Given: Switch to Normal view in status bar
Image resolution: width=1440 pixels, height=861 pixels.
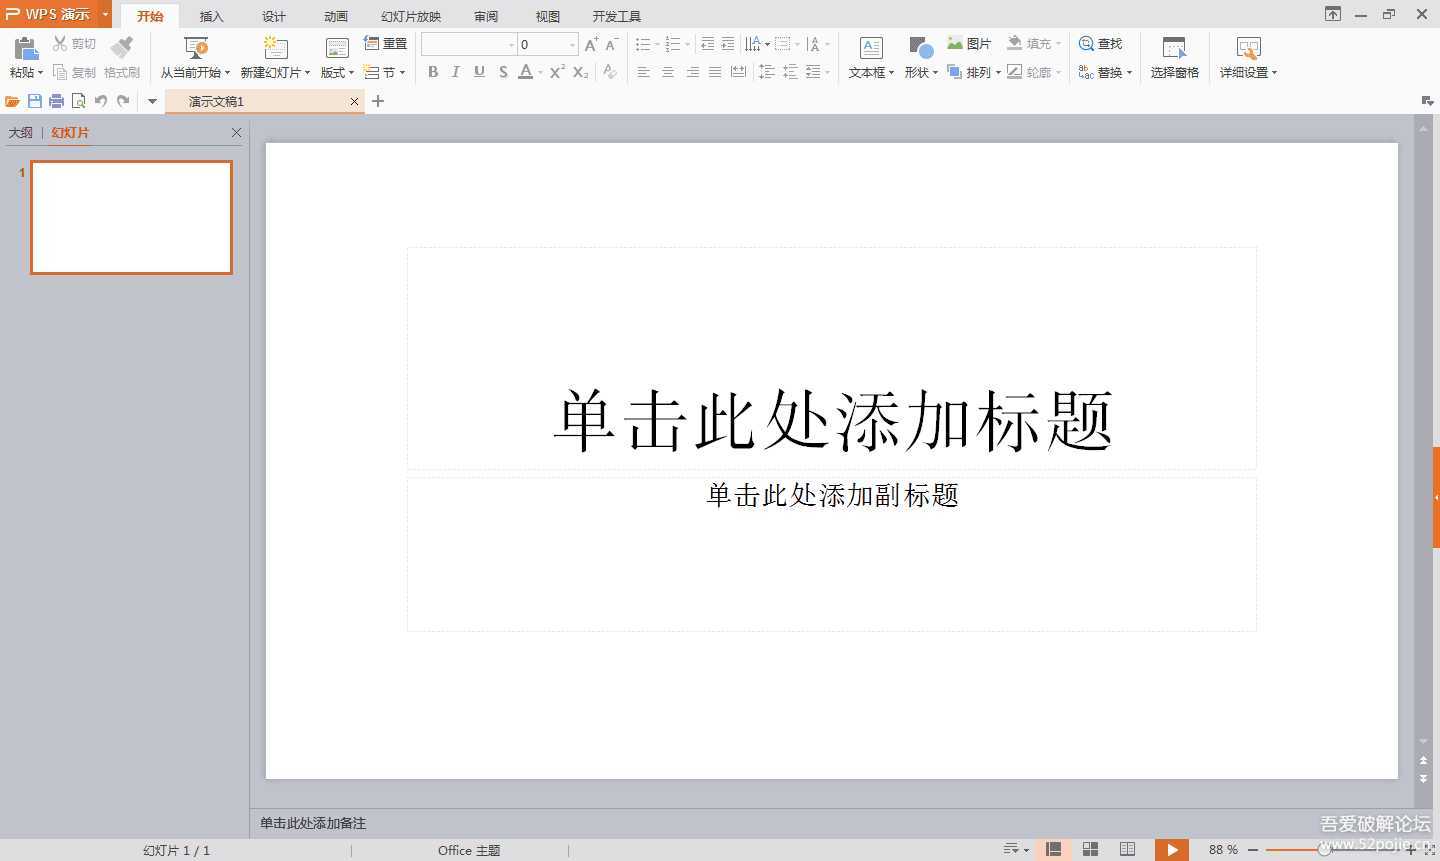Looking at the screenshot, I should (1053, 849).
